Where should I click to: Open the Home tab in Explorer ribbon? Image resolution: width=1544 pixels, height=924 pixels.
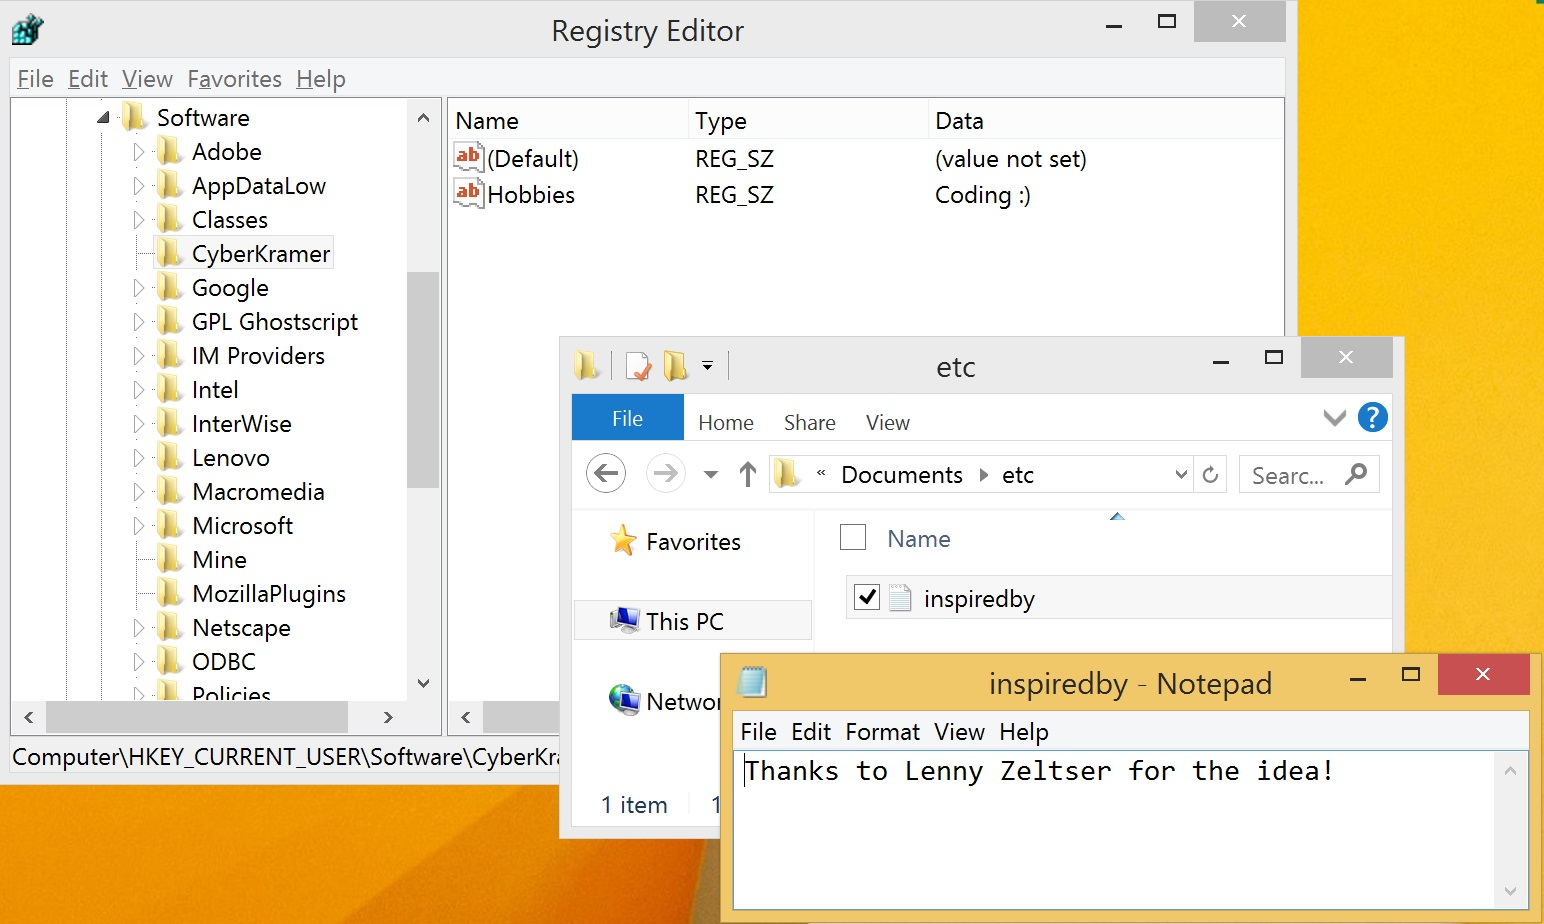(x=725, y=422)
